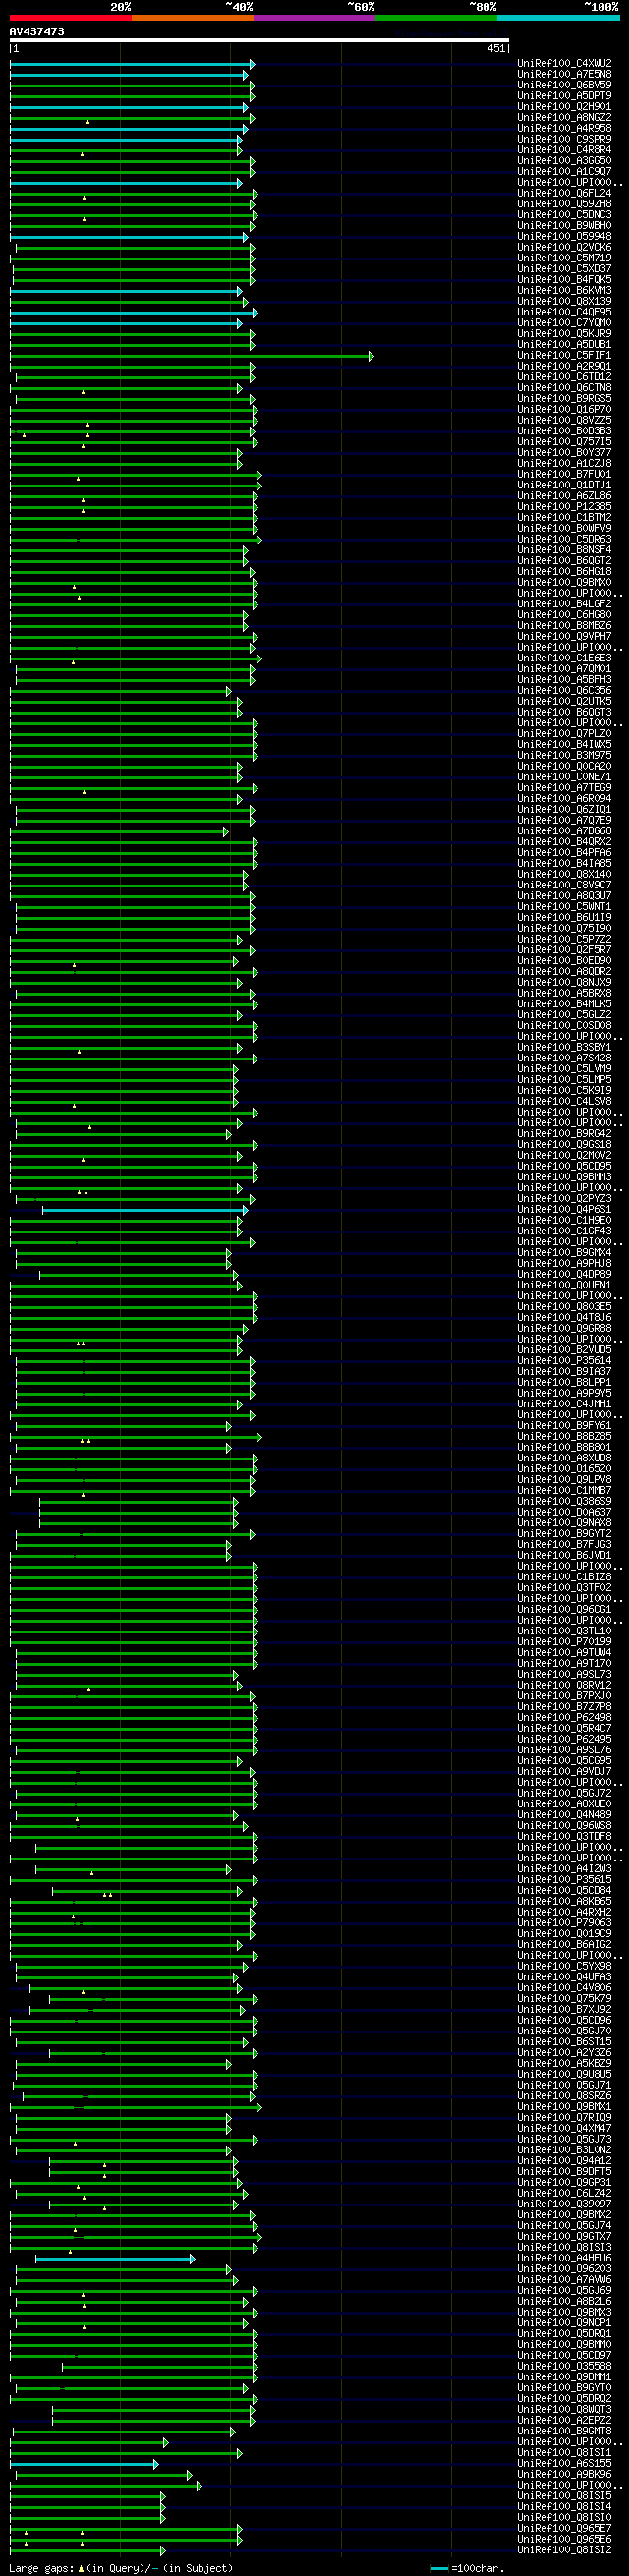Open hit UniRef100_Q6BV59

(565, 85)
